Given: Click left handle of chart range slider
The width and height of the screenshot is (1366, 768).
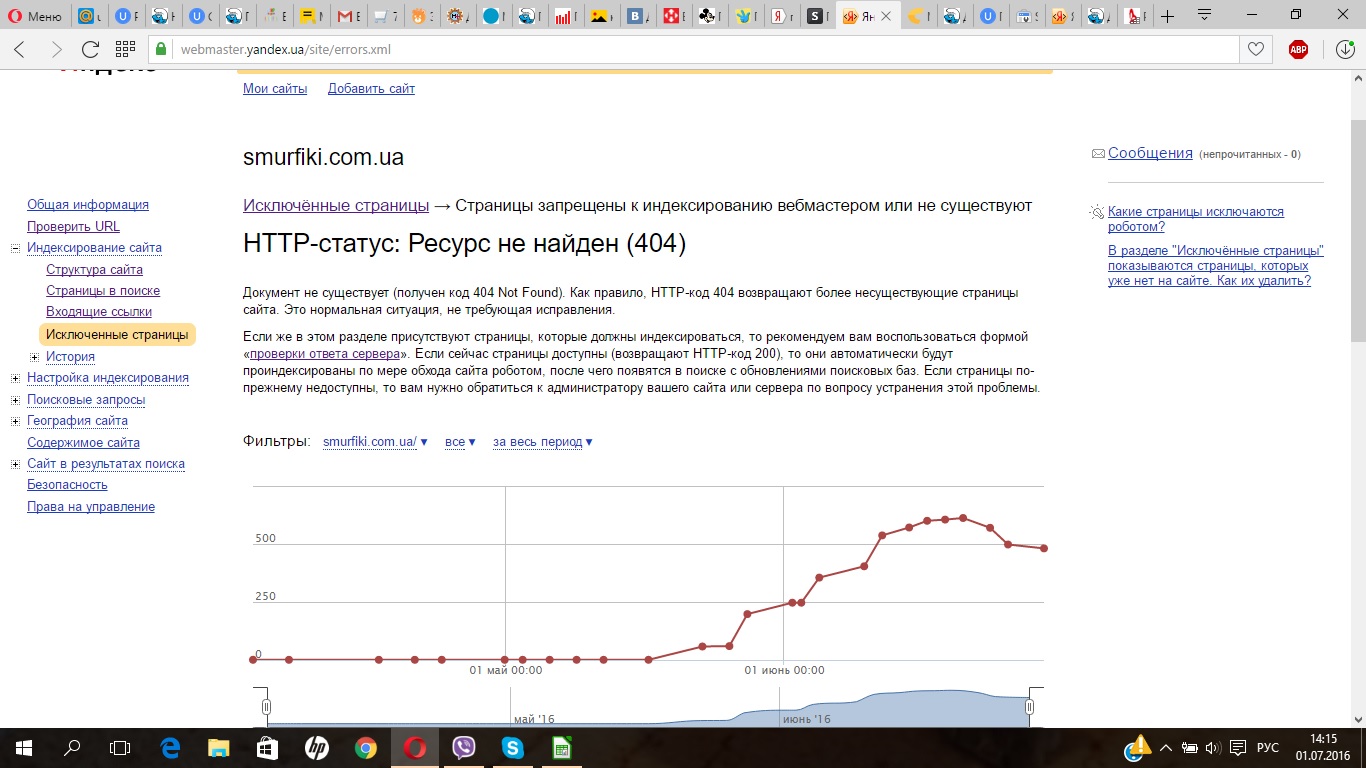Looking at the screenshot, I should [266, 707].
